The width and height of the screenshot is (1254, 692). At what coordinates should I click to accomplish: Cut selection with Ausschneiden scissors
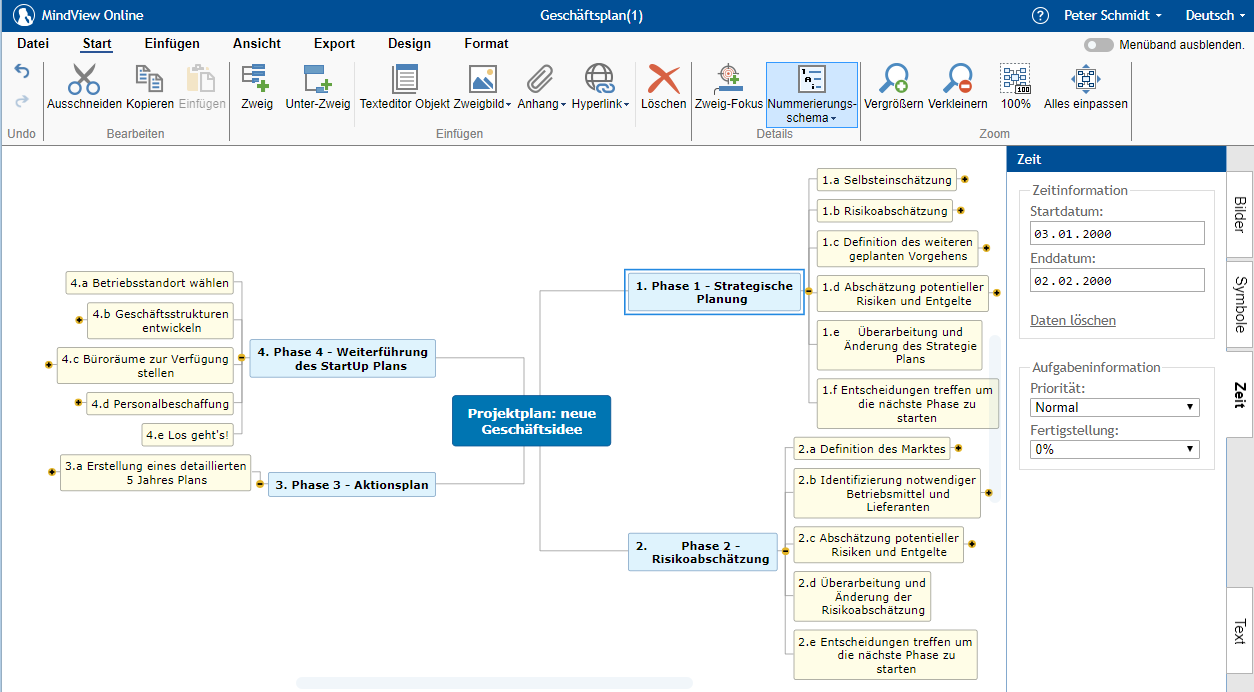click(x=85, y=79)
